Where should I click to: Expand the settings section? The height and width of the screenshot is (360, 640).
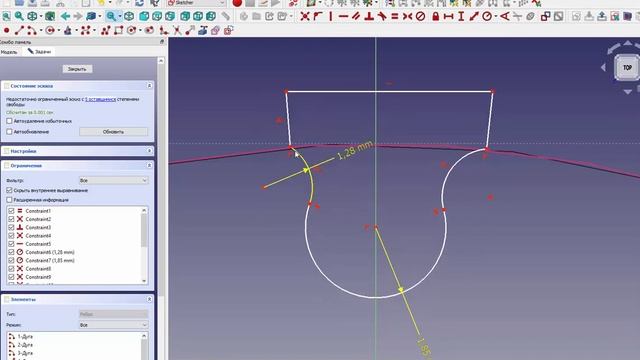click(x=149, y=151)
